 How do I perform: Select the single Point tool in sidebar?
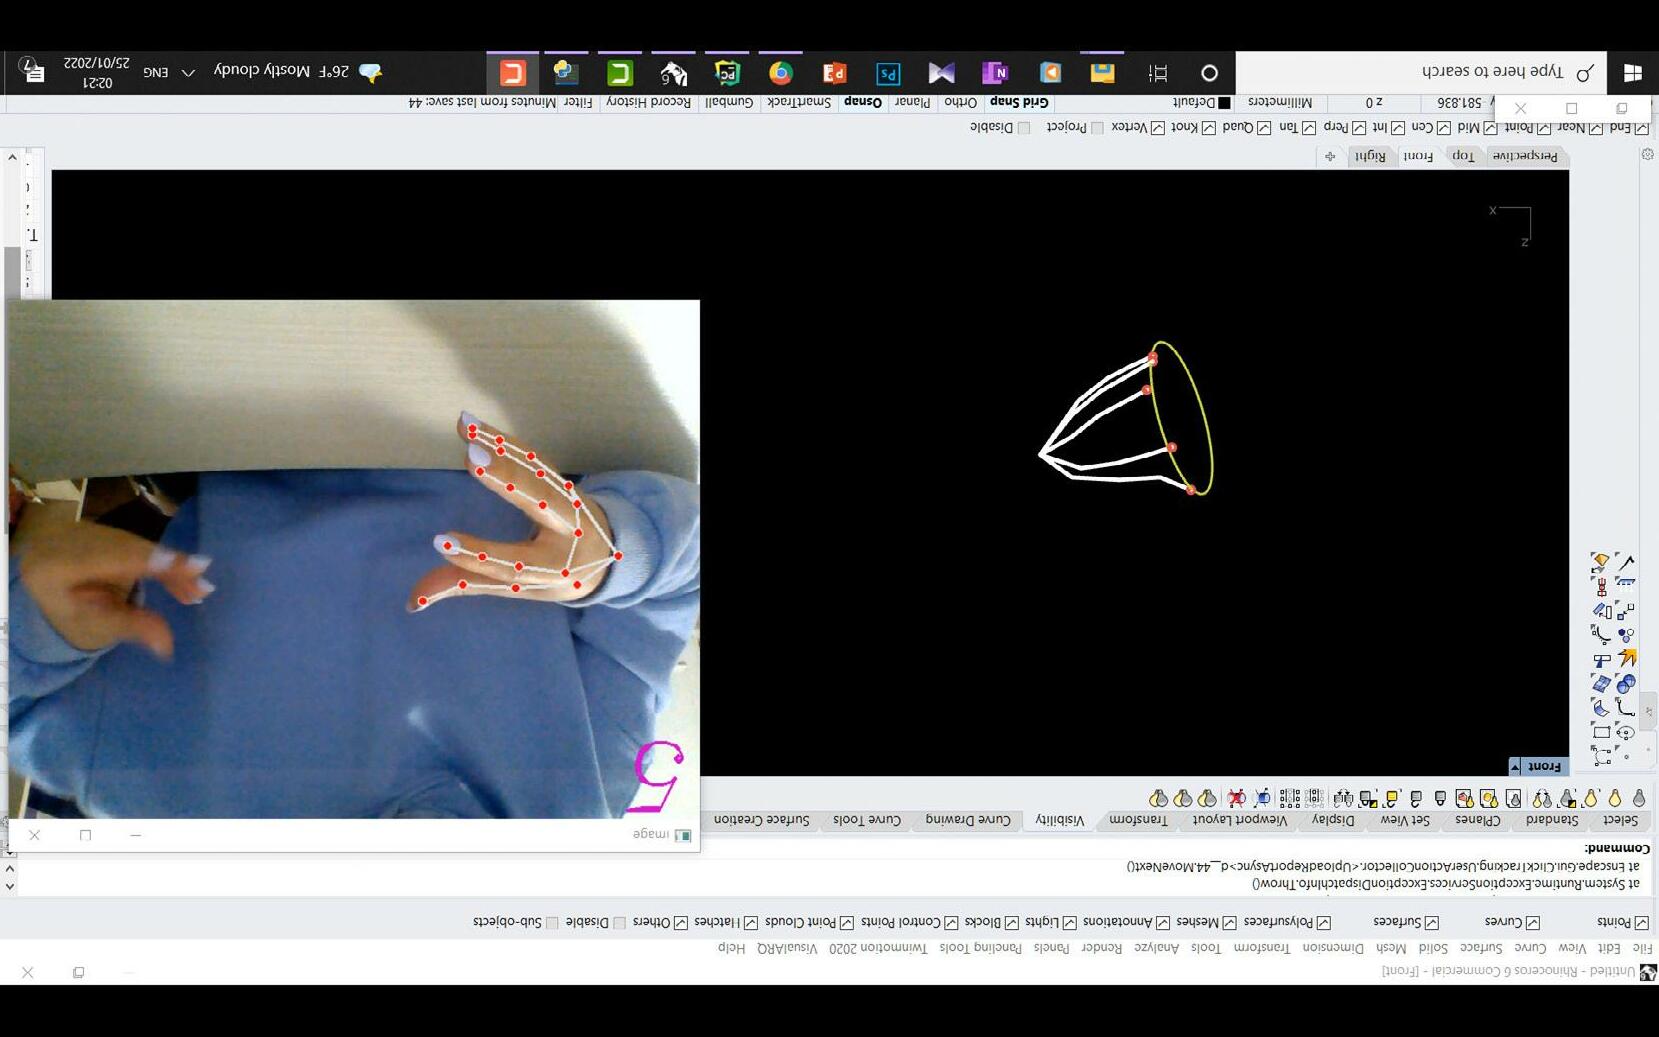point(1626,757)
